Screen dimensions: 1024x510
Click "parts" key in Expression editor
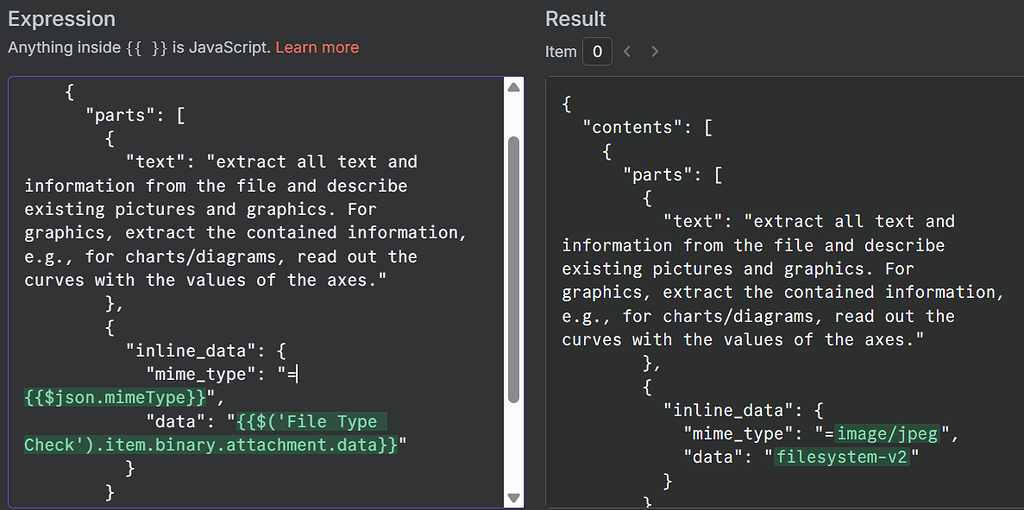[117, 116]
